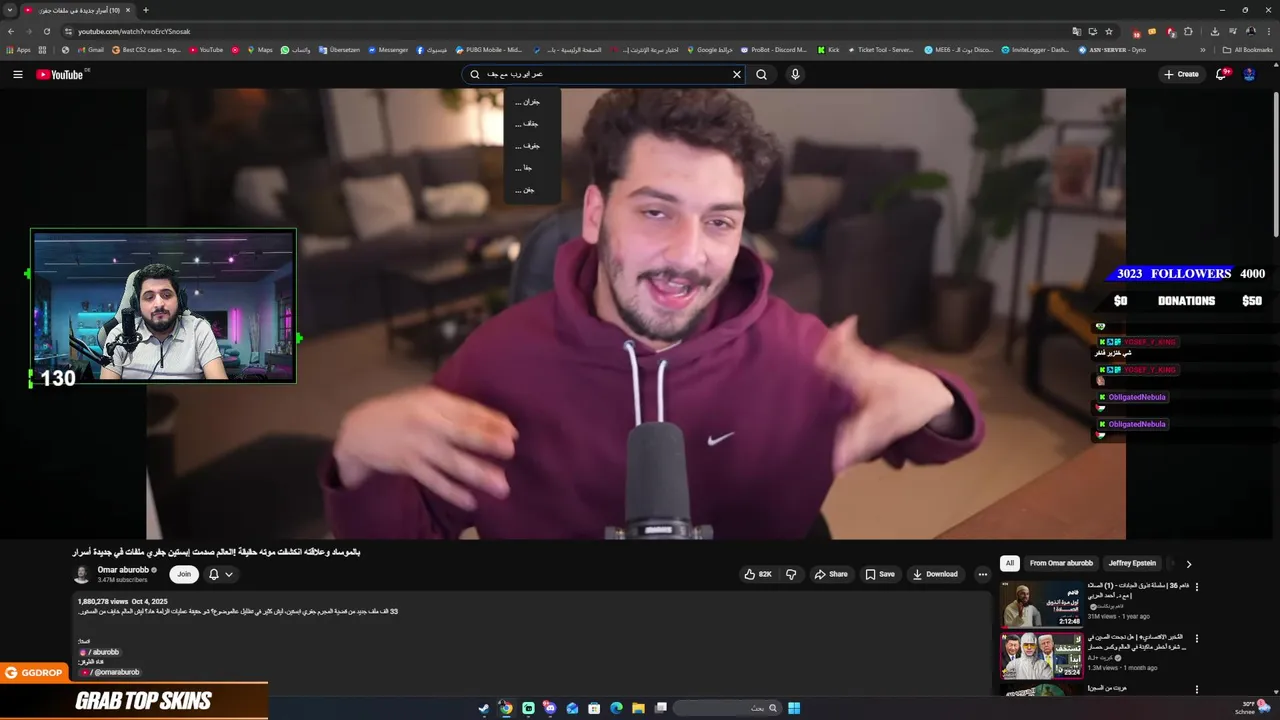The height and width of the screenshot is (720, 1280).
Task: Open the Apps bookmark
Action: tap(19, 49)
